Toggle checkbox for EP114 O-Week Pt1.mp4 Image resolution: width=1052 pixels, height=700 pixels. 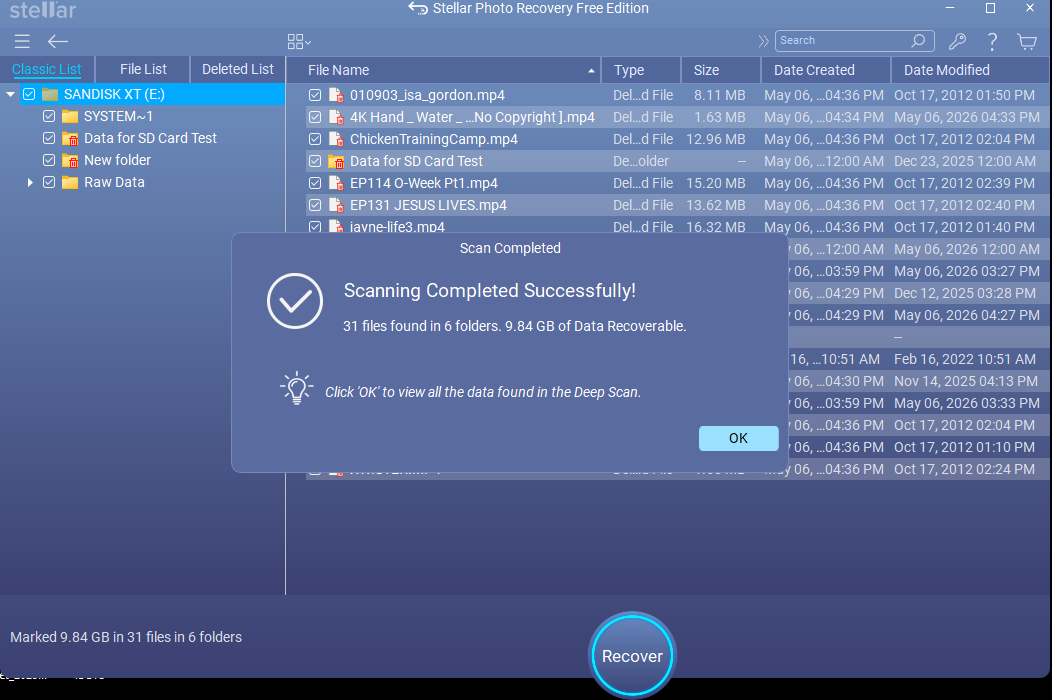315,183
